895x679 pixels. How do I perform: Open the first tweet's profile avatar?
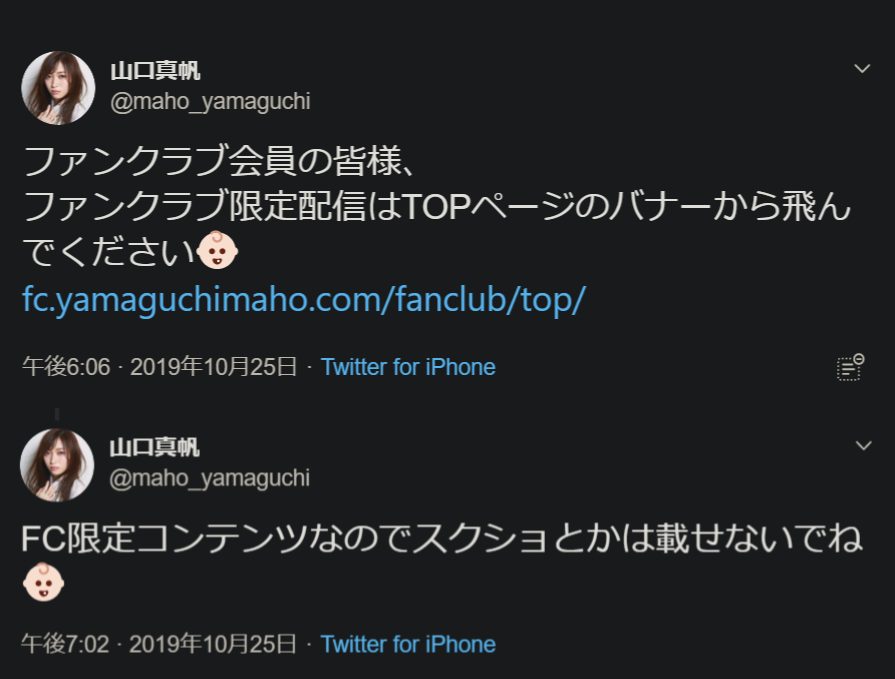click(58, 88)
